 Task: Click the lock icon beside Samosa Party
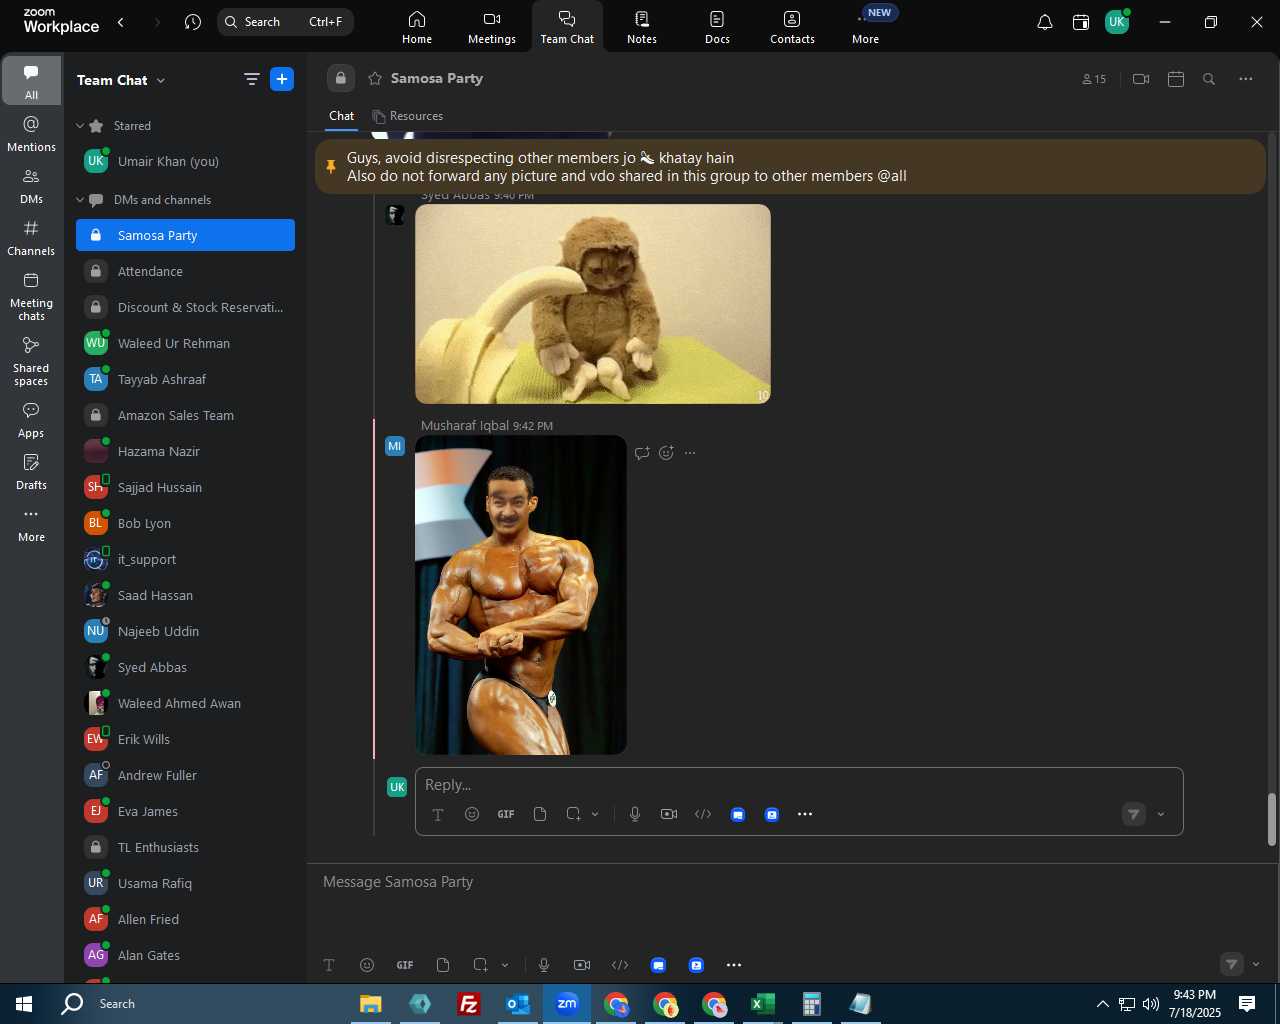point(341,78)
